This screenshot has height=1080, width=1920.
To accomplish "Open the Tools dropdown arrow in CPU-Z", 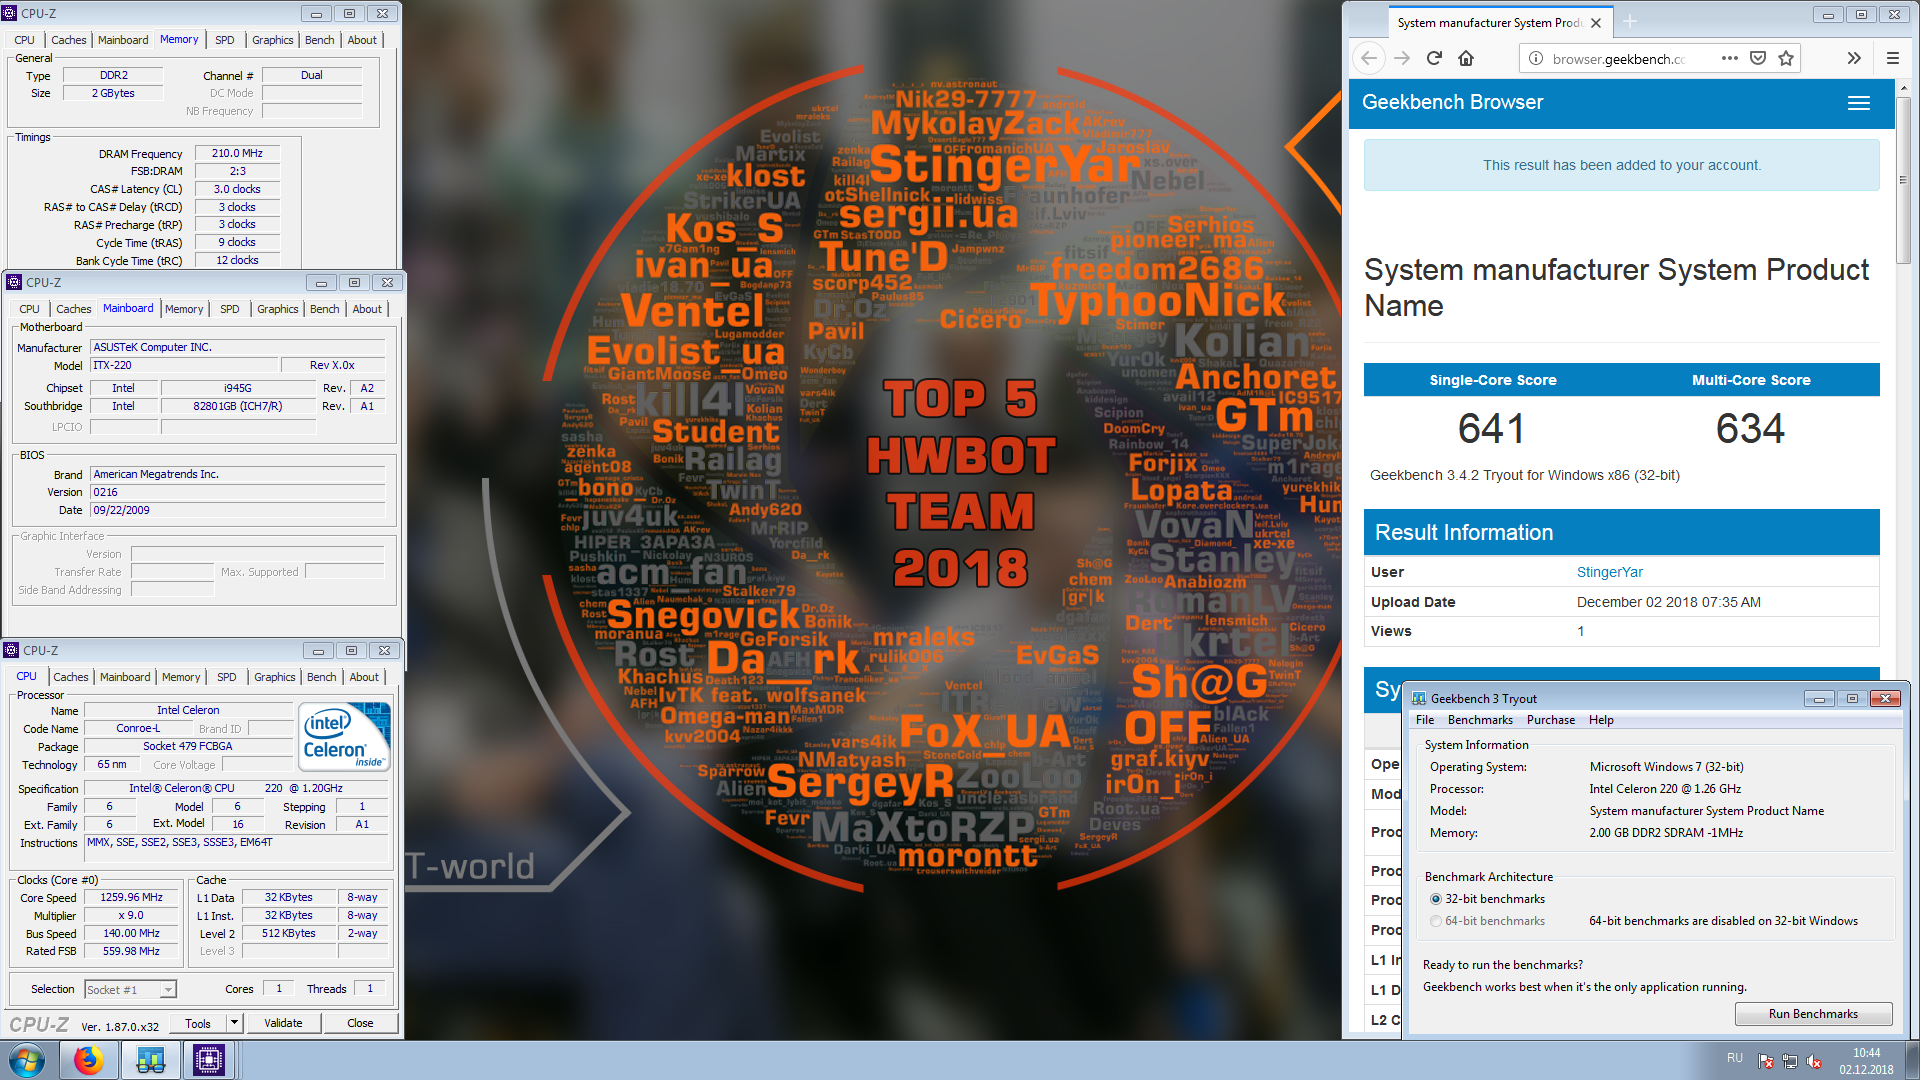I will [234, 1023].
